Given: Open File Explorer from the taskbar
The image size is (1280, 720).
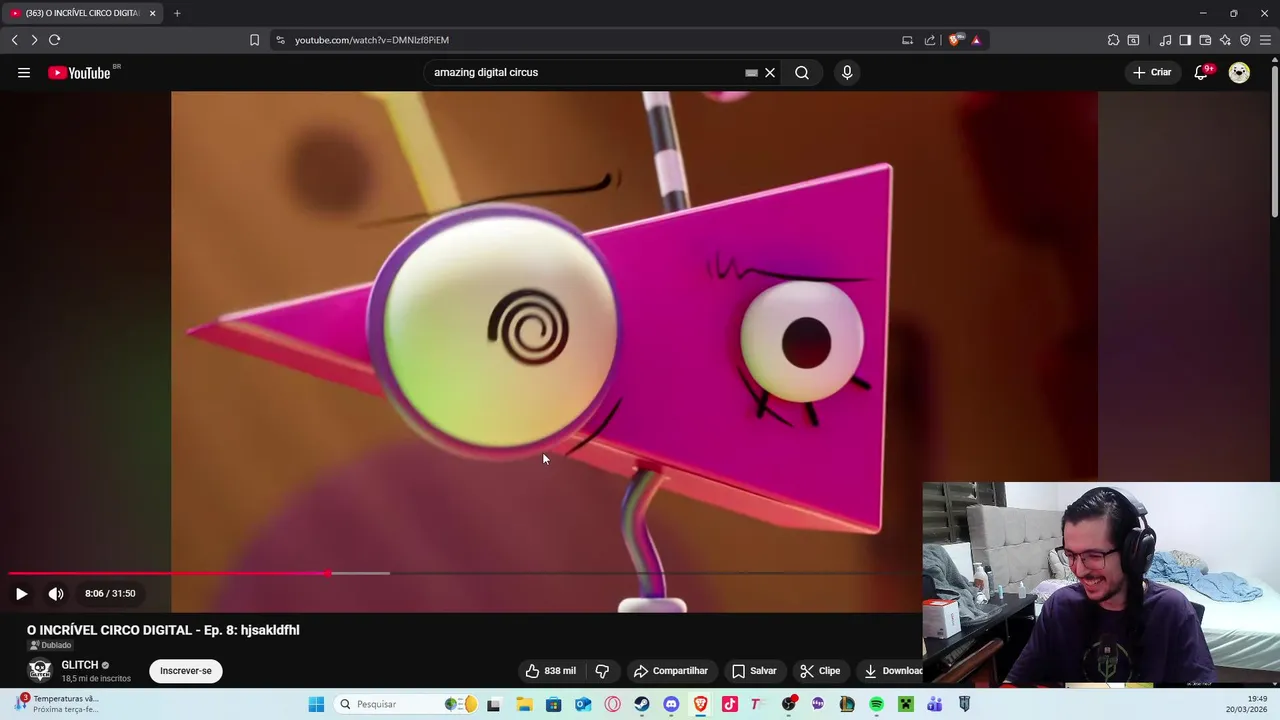Looking at the screenshot, I should point(524,704).
